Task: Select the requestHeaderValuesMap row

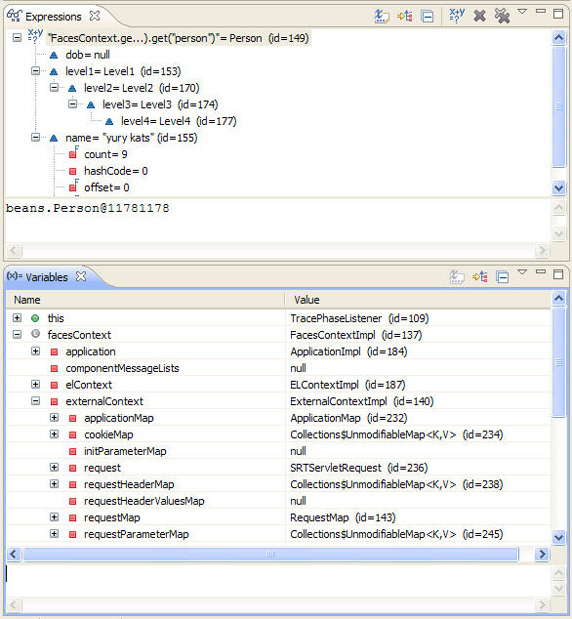Action: point(278,501)
